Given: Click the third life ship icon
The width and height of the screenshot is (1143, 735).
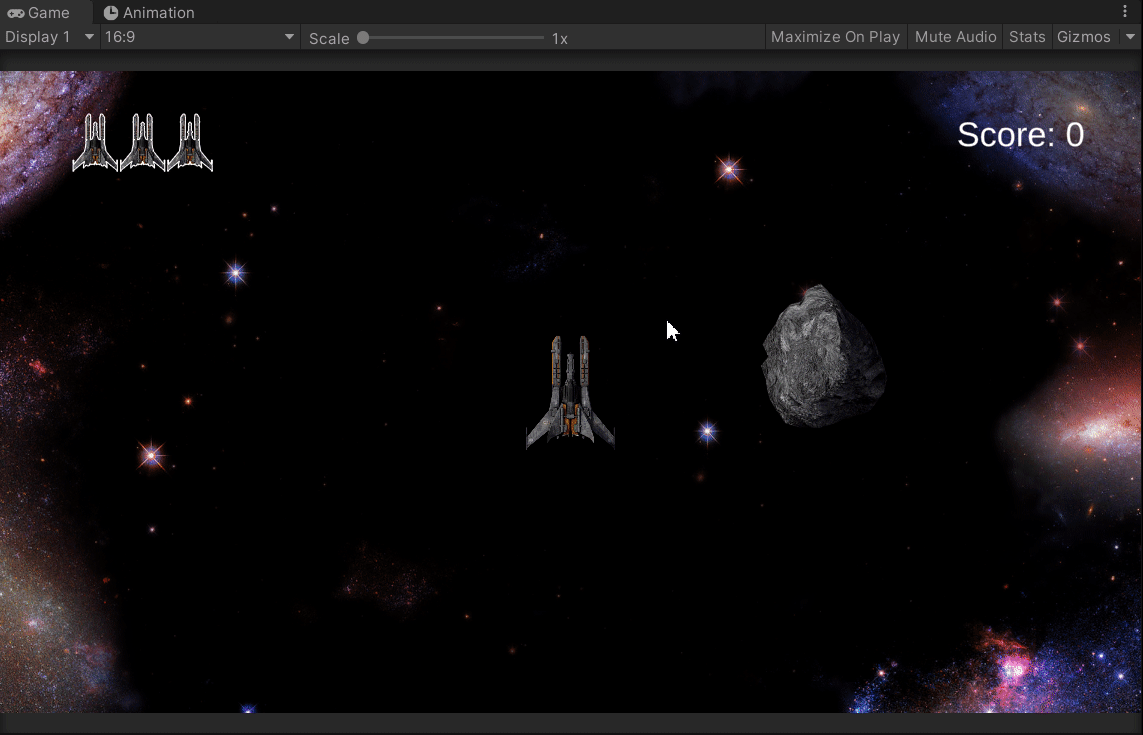Looking at the screenshot, I should [x=189, y=142].
